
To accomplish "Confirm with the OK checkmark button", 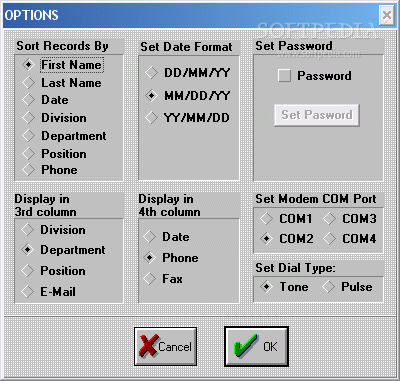I will click(x=256, y=346).
